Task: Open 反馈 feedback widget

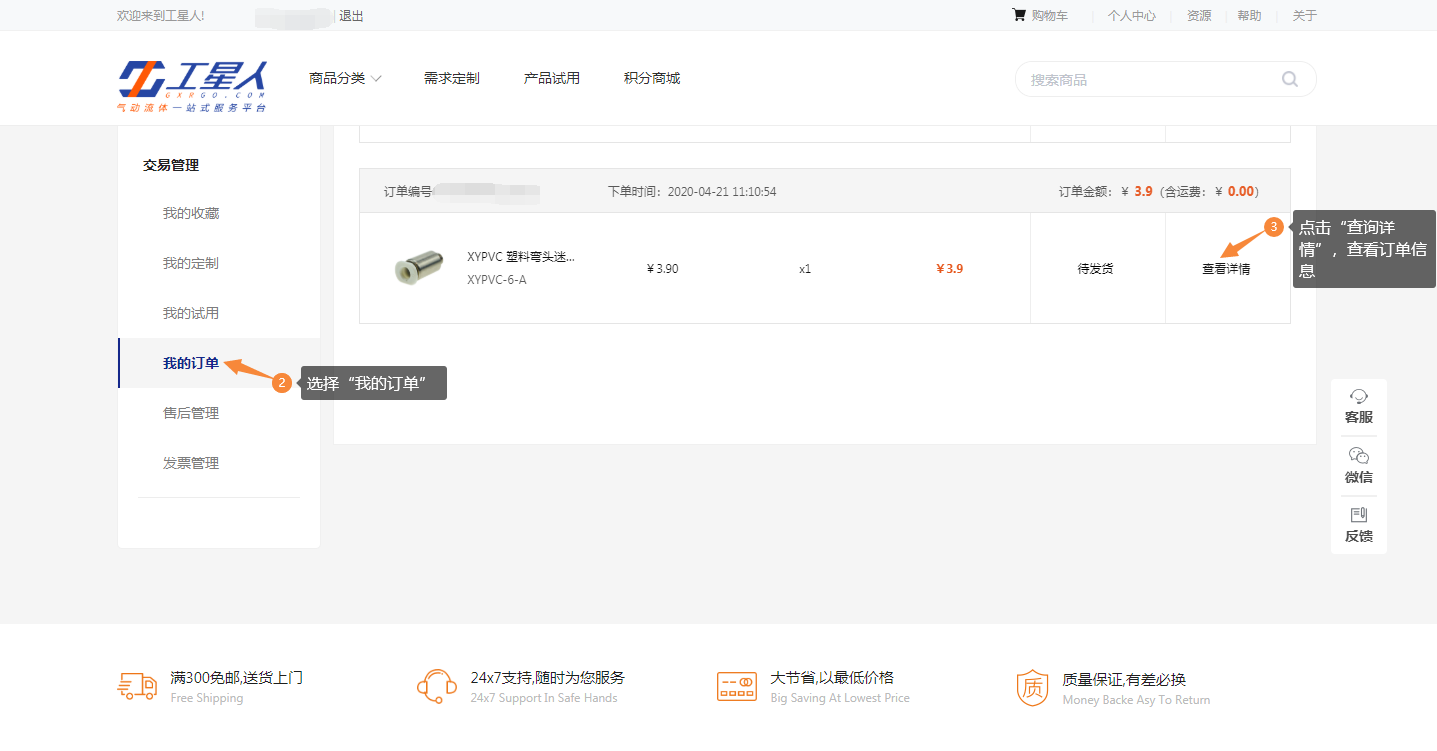Action: coord(1358,525)
